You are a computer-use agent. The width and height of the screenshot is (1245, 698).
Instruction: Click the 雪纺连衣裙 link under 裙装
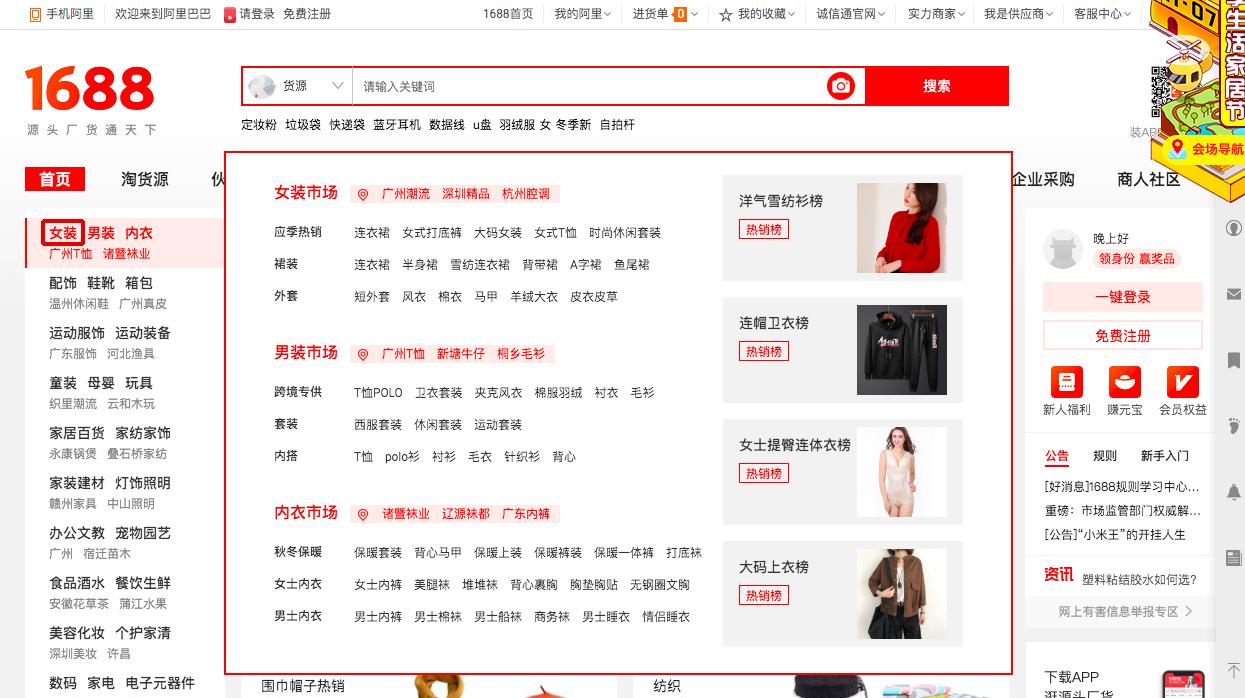click(x=480, y=265)
